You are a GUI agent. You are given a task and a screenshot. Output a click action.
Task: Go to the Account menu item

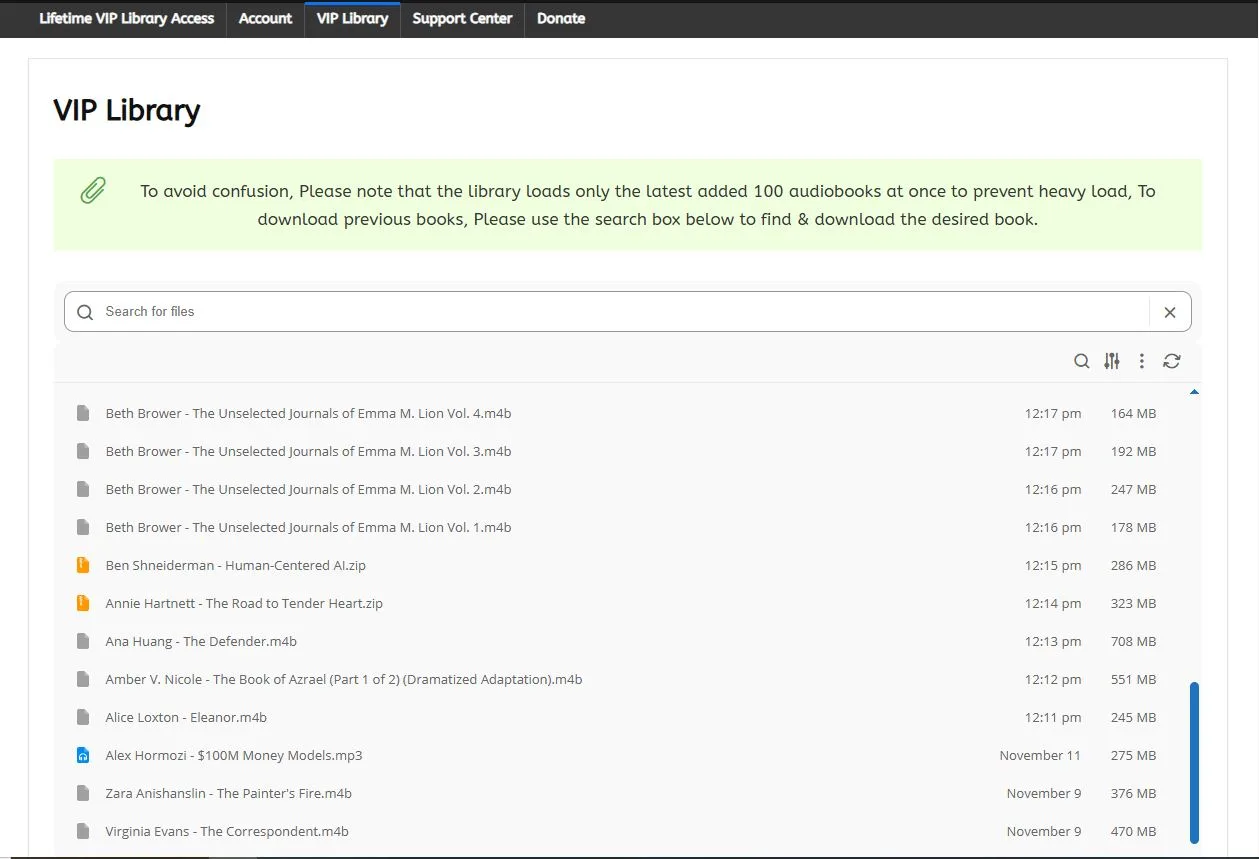pyautogui.click(x=265, y=18)
